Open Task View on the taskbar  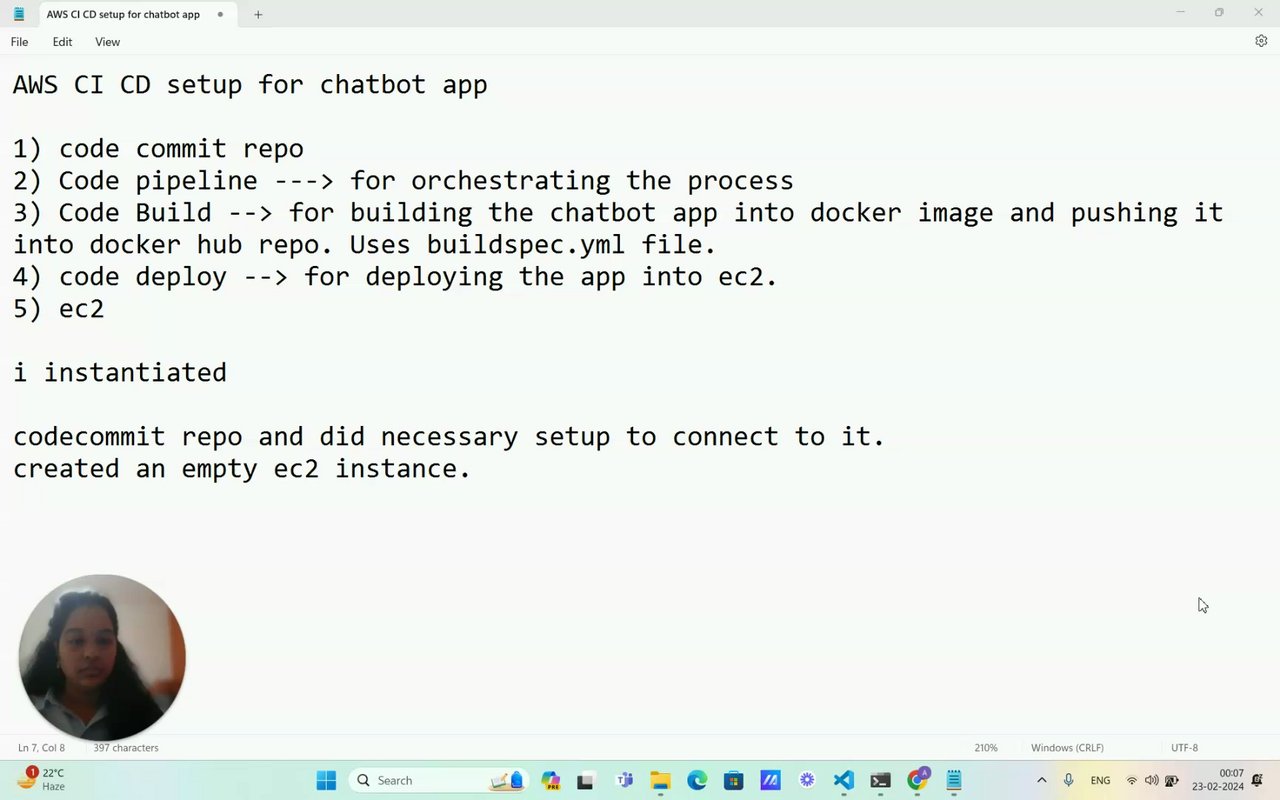tap(586, 780)
